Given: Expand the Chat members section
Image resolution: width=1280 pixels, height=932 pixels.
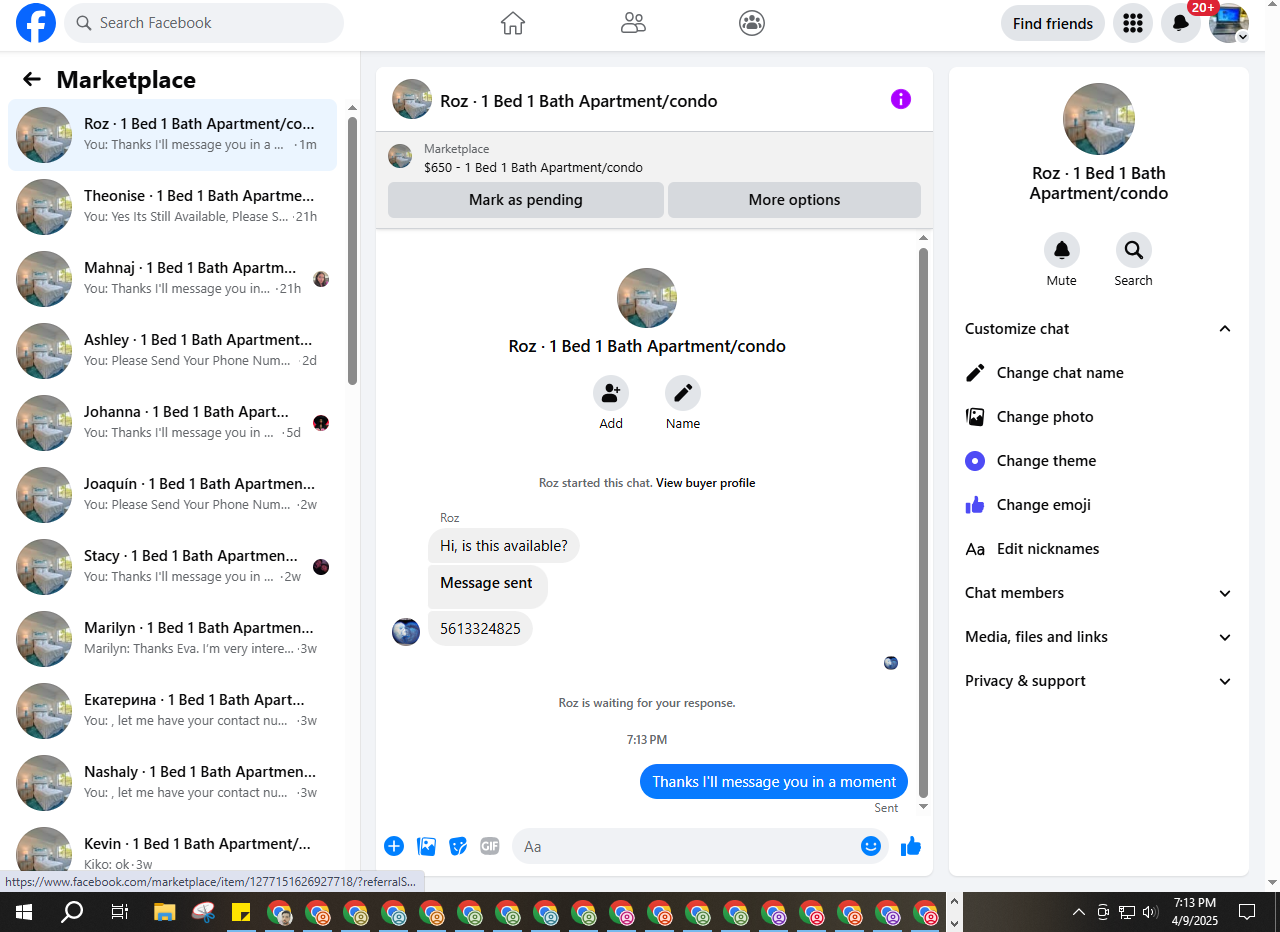Looking at the screenshot, I should [x=1099, y=593].
